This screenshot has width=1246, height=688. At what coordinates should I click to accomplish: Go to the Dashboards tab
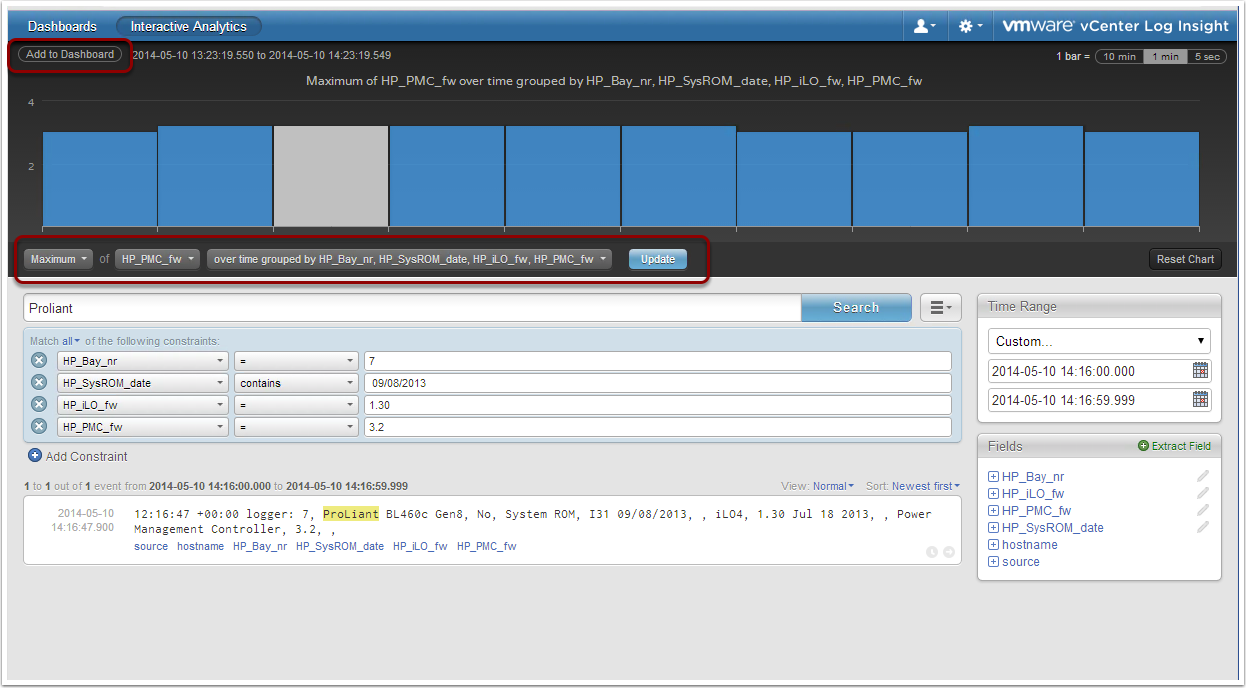[x=62, y=26]
